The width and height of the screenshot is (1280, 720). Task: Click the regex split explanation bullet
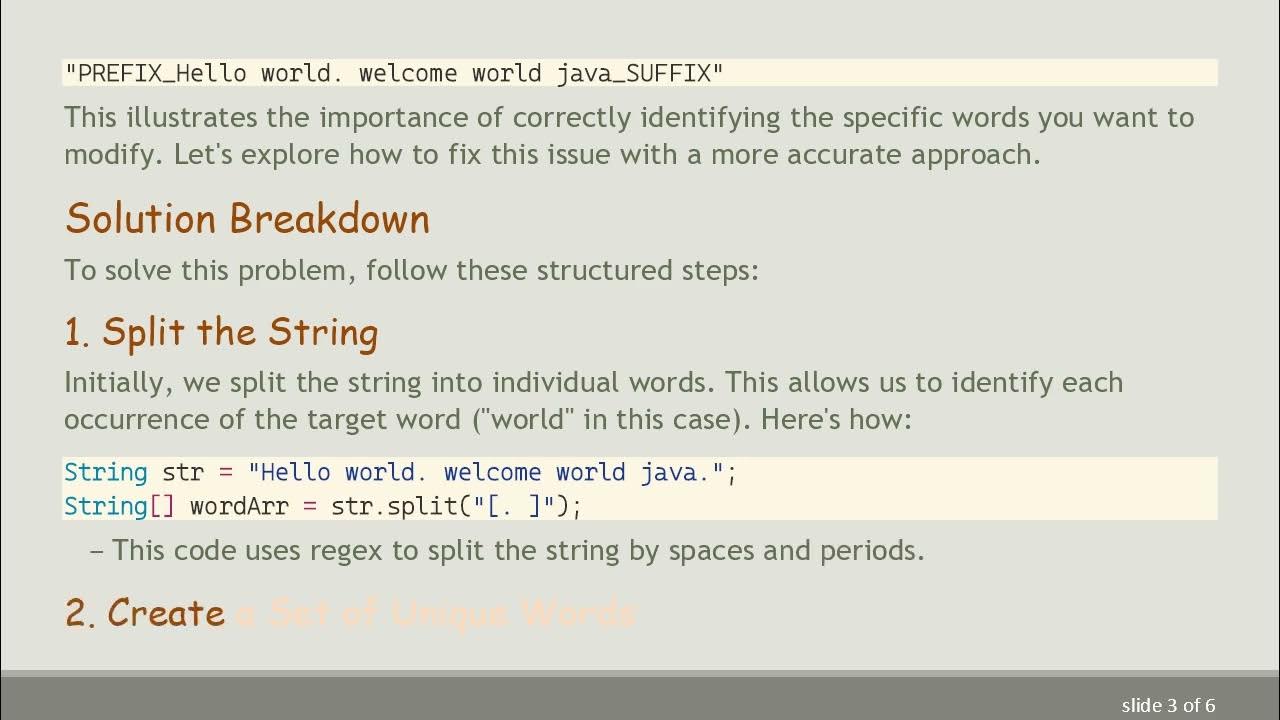point(518,549)
